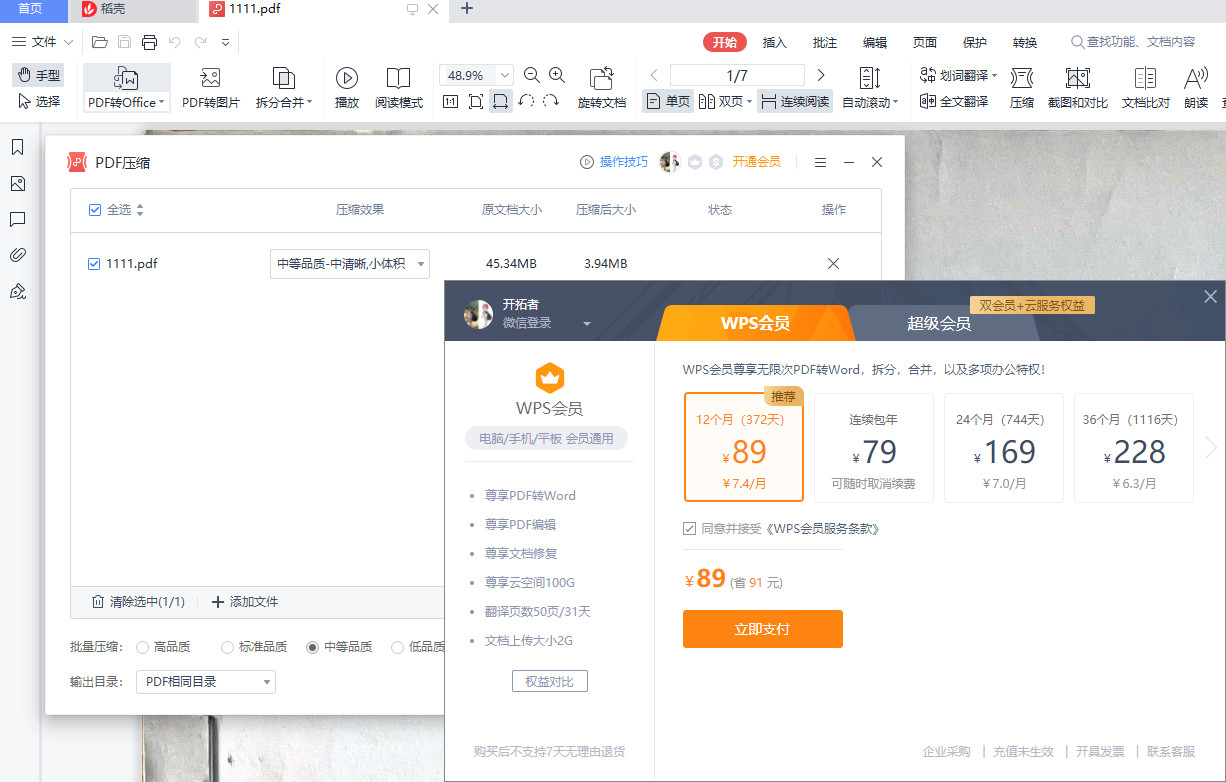Switch to Protect ribbon tab
The width and height of the screenshot is (1226, 782).
click(x=975, y=42)
